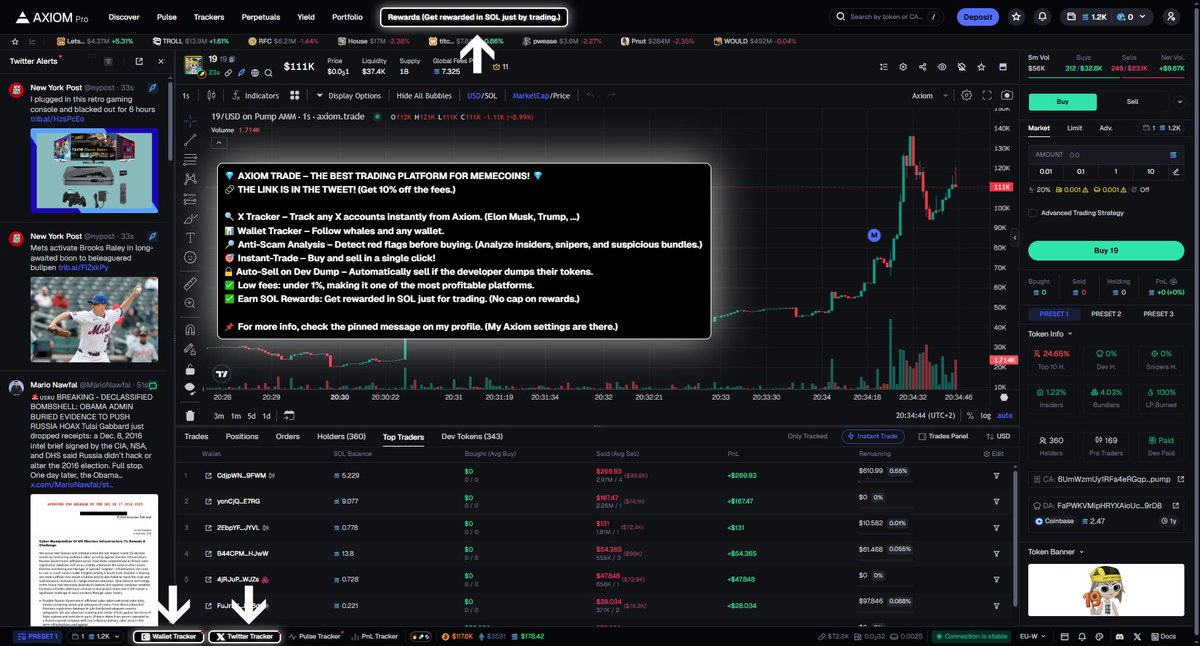The height and width of the screenshot is (646, 1200).
Task: Open the watchlist star in top bar
Action: [x=1016, y=17]
